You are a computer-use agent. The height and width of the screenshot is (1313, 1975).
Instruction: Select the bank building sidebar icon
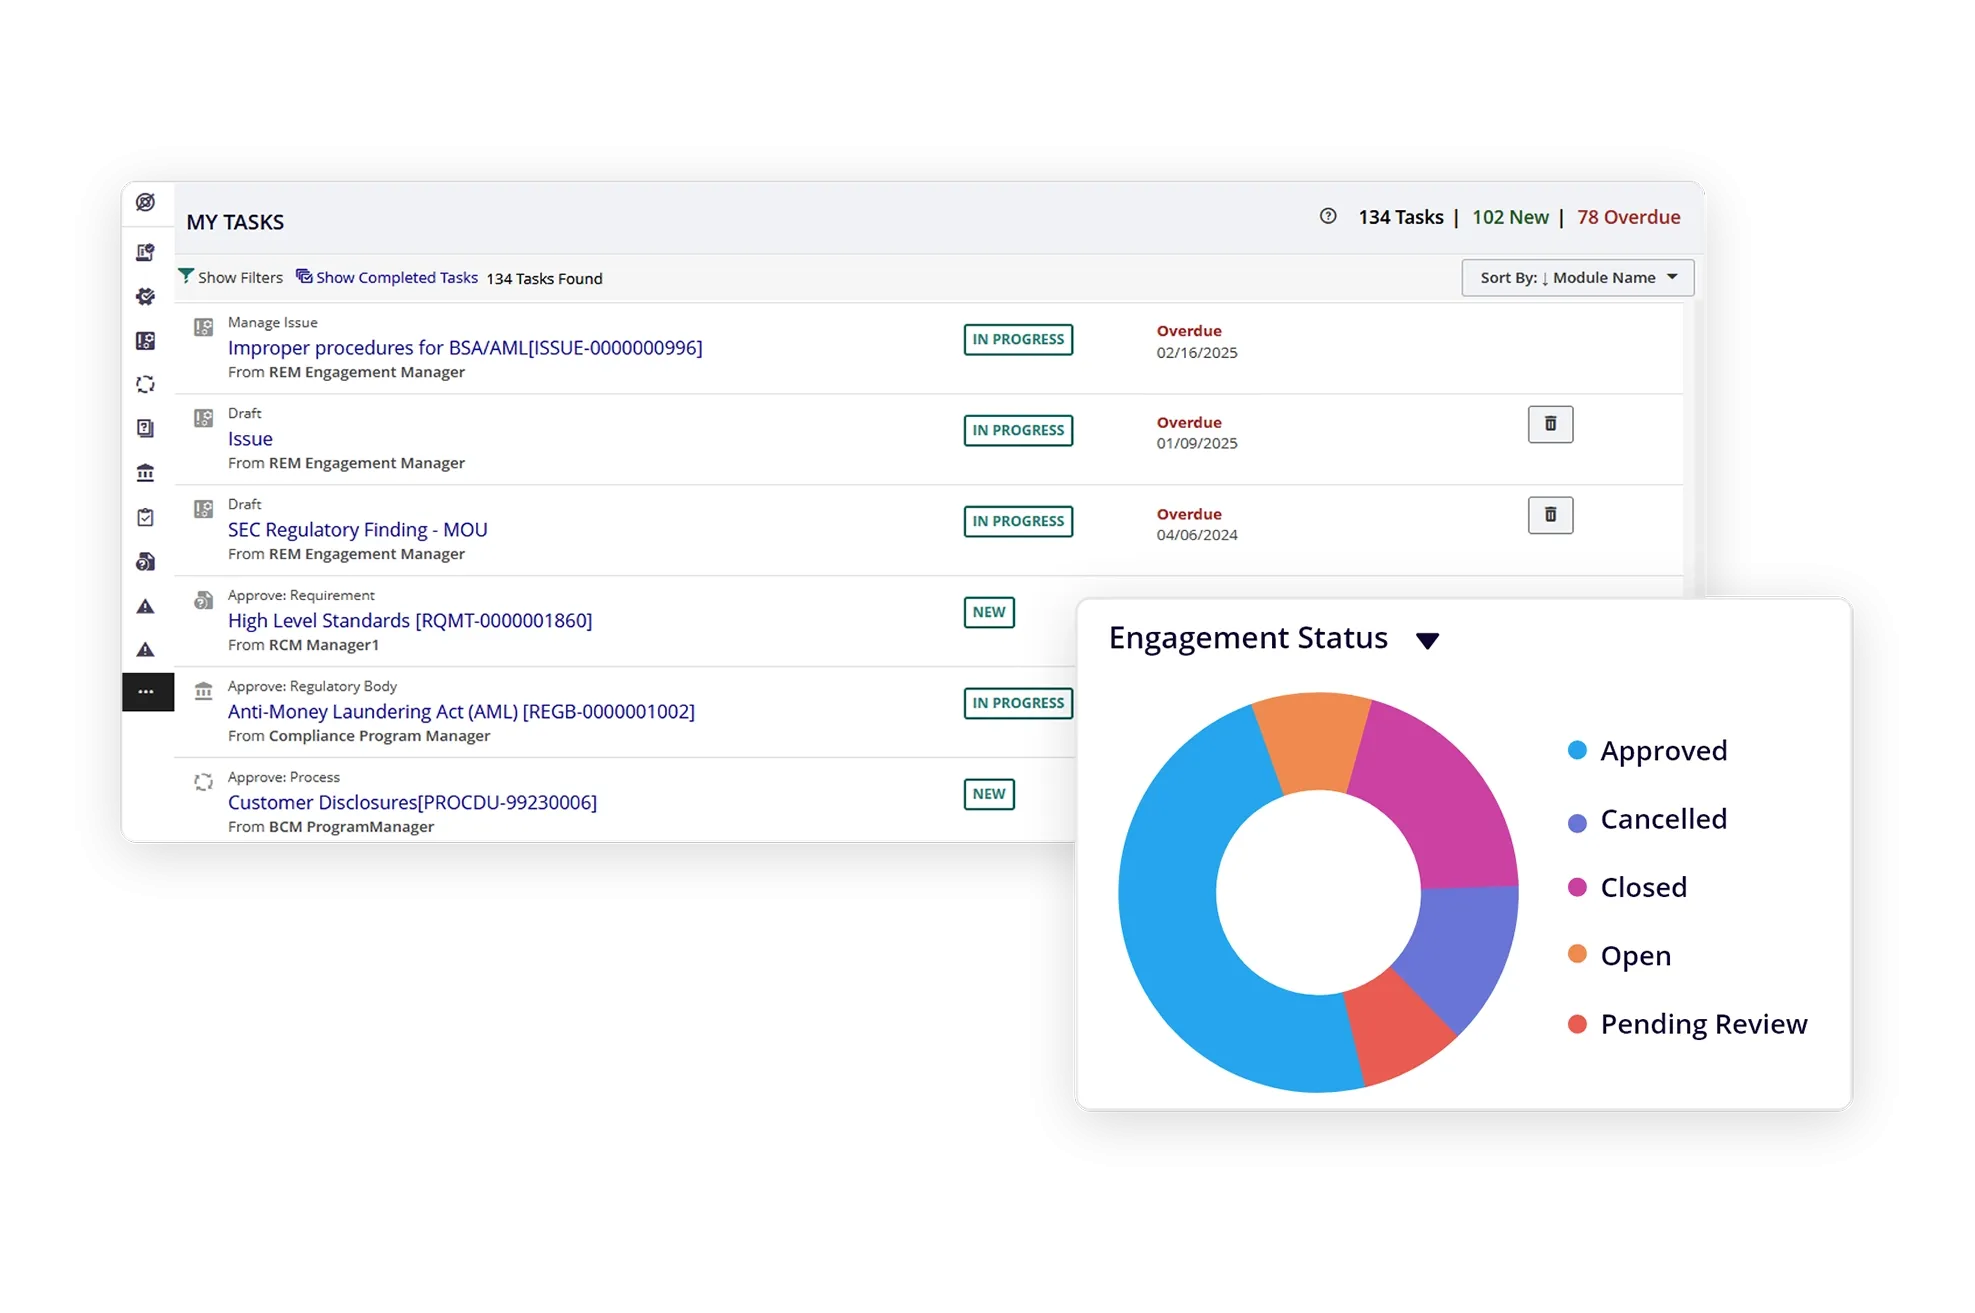point(146,473)
